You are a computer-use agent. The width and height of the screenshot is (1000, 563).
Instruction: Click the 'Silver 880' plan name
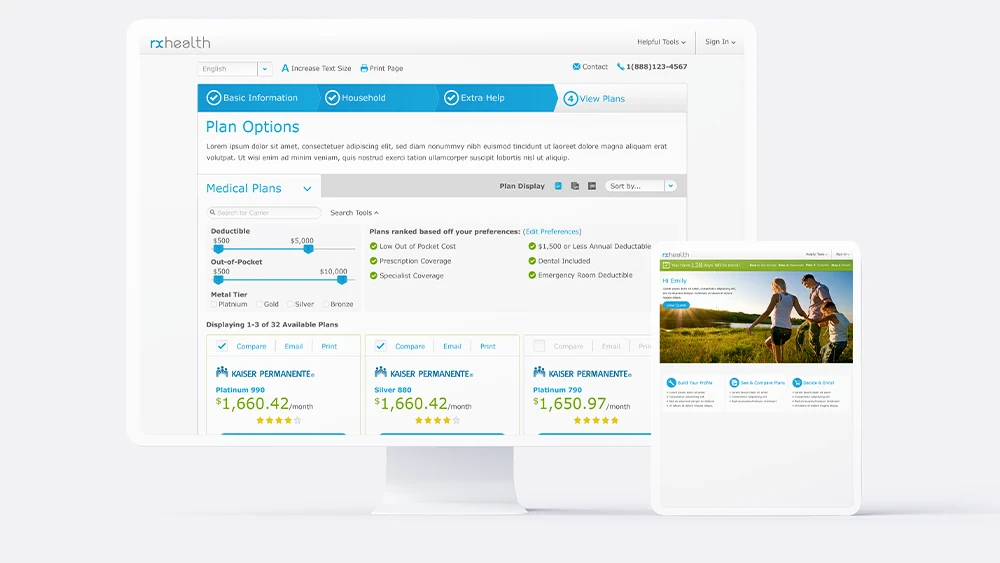[x=393, y=390]
